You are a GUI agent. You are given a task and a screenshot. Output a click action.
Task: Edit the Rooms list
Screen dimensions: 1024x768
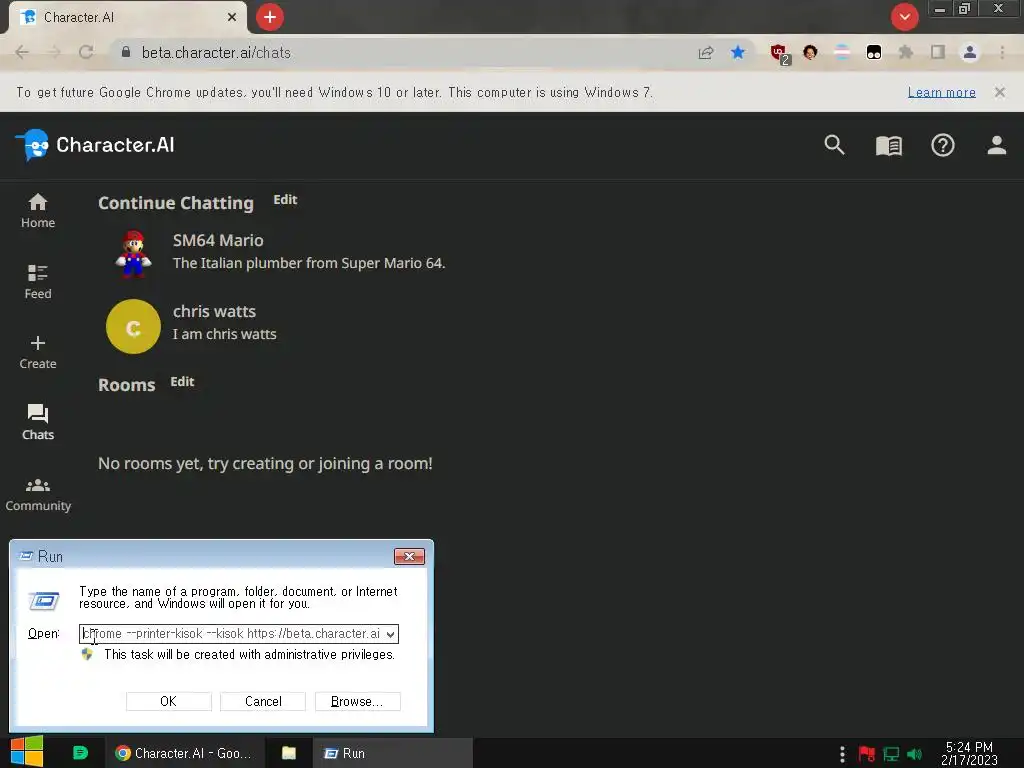coord(182,382)
